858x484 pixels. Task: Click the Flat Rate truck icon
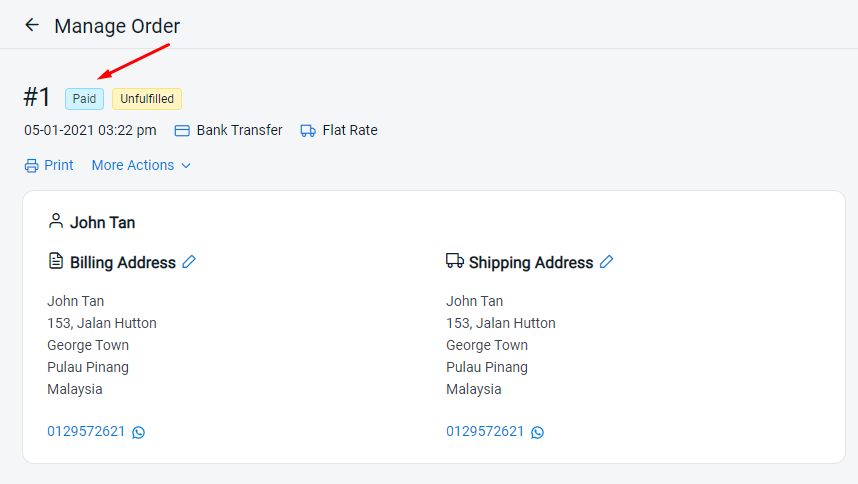pyautogui.click(x=308, y=131)
